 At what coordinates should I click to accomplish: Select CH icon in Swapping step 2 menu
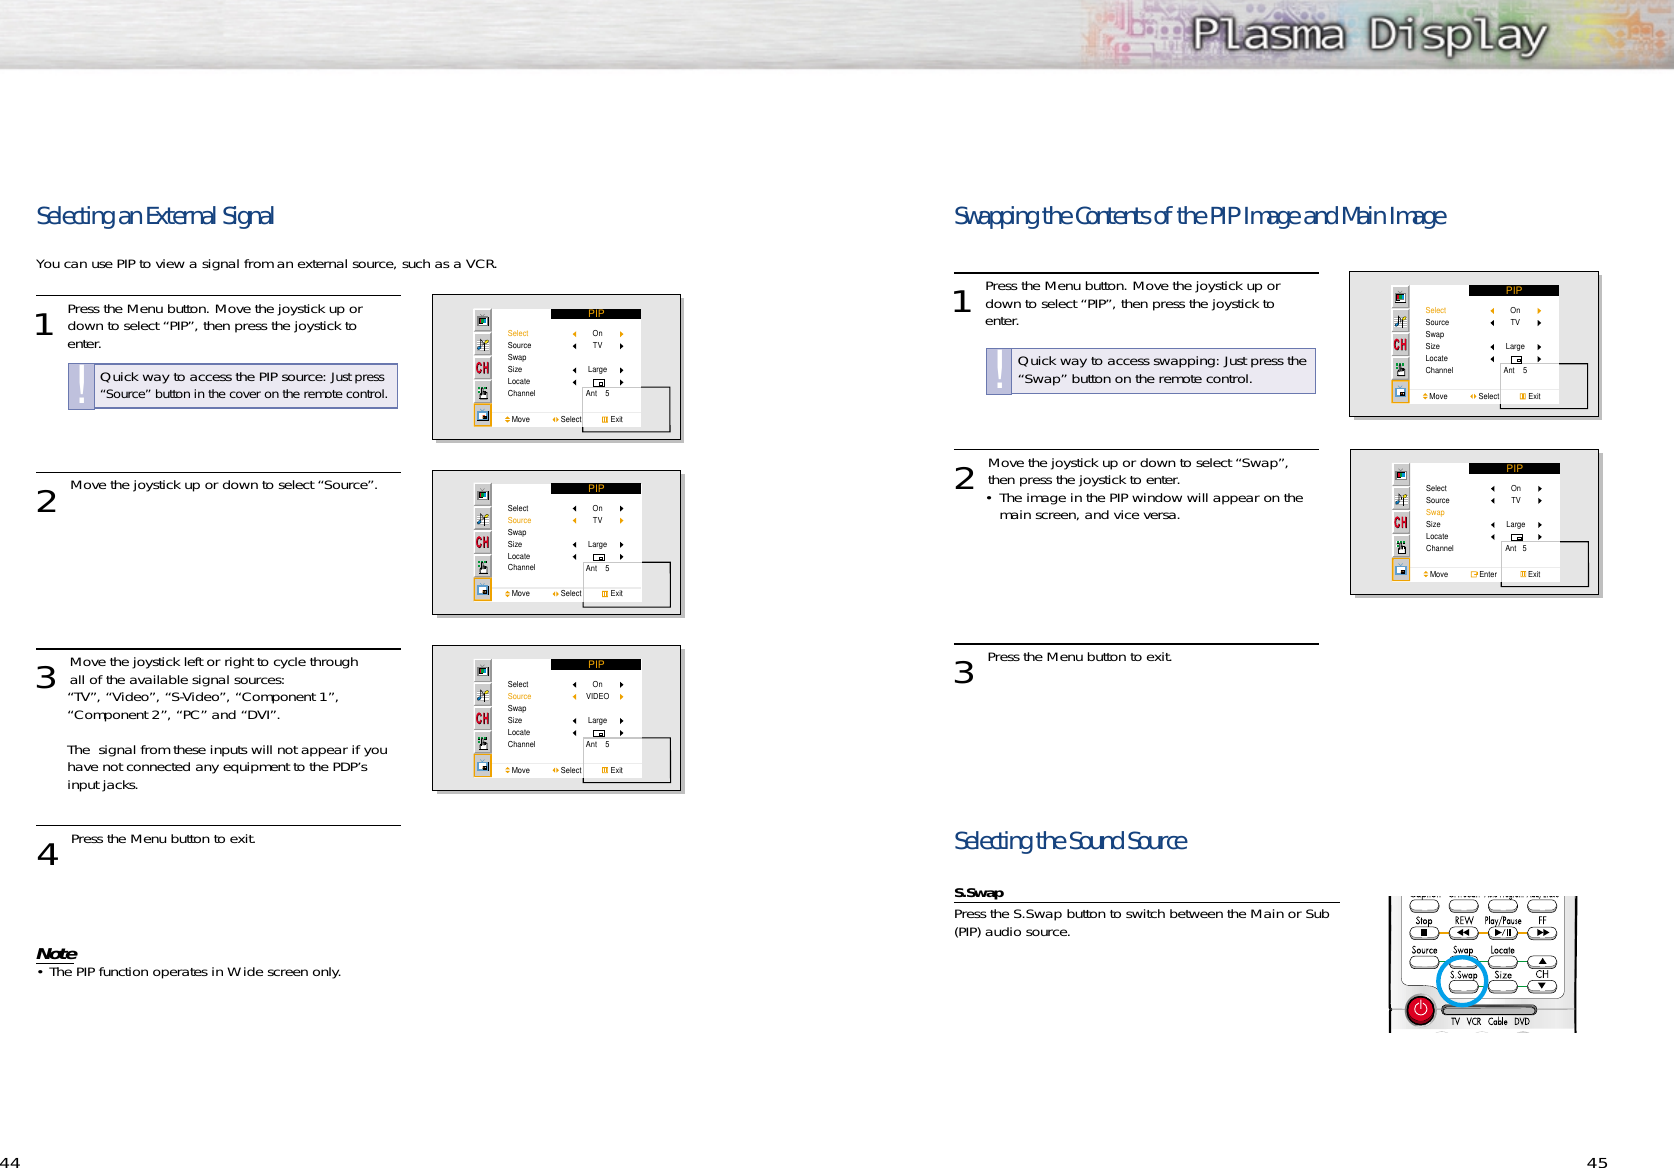click(1401, 522)
